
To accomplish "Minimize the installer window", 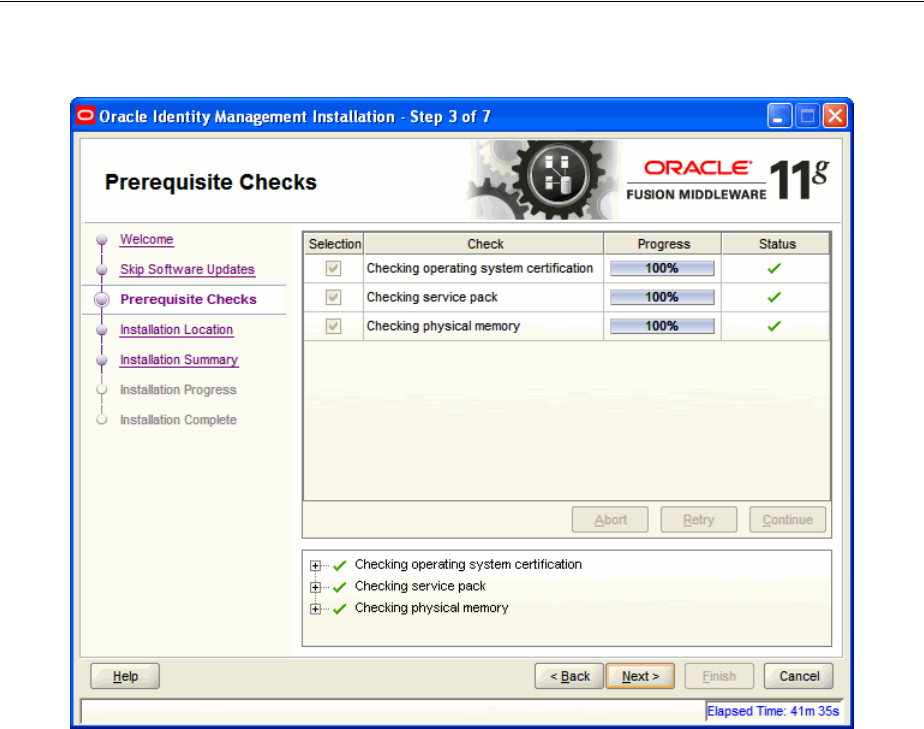I will click(x=779, y=116).
